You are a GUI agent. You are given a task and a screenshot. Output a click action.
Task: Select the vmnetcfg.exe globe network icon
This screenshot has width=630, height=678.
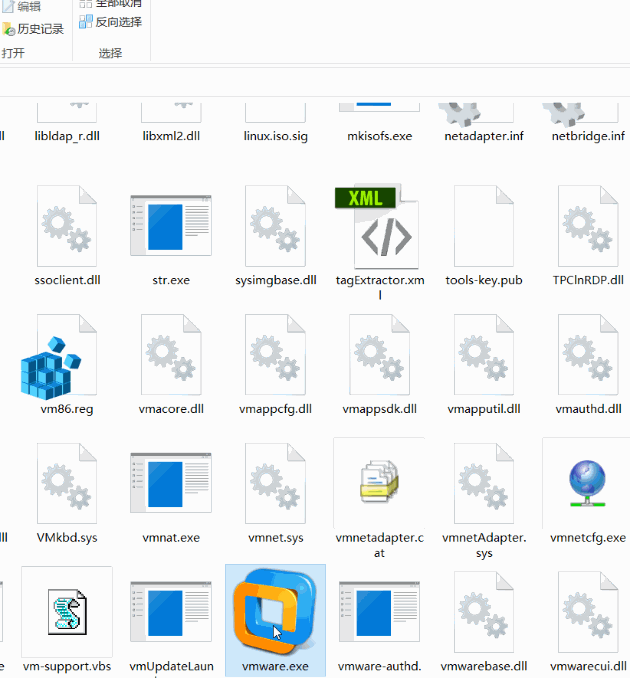coord(587,483)
